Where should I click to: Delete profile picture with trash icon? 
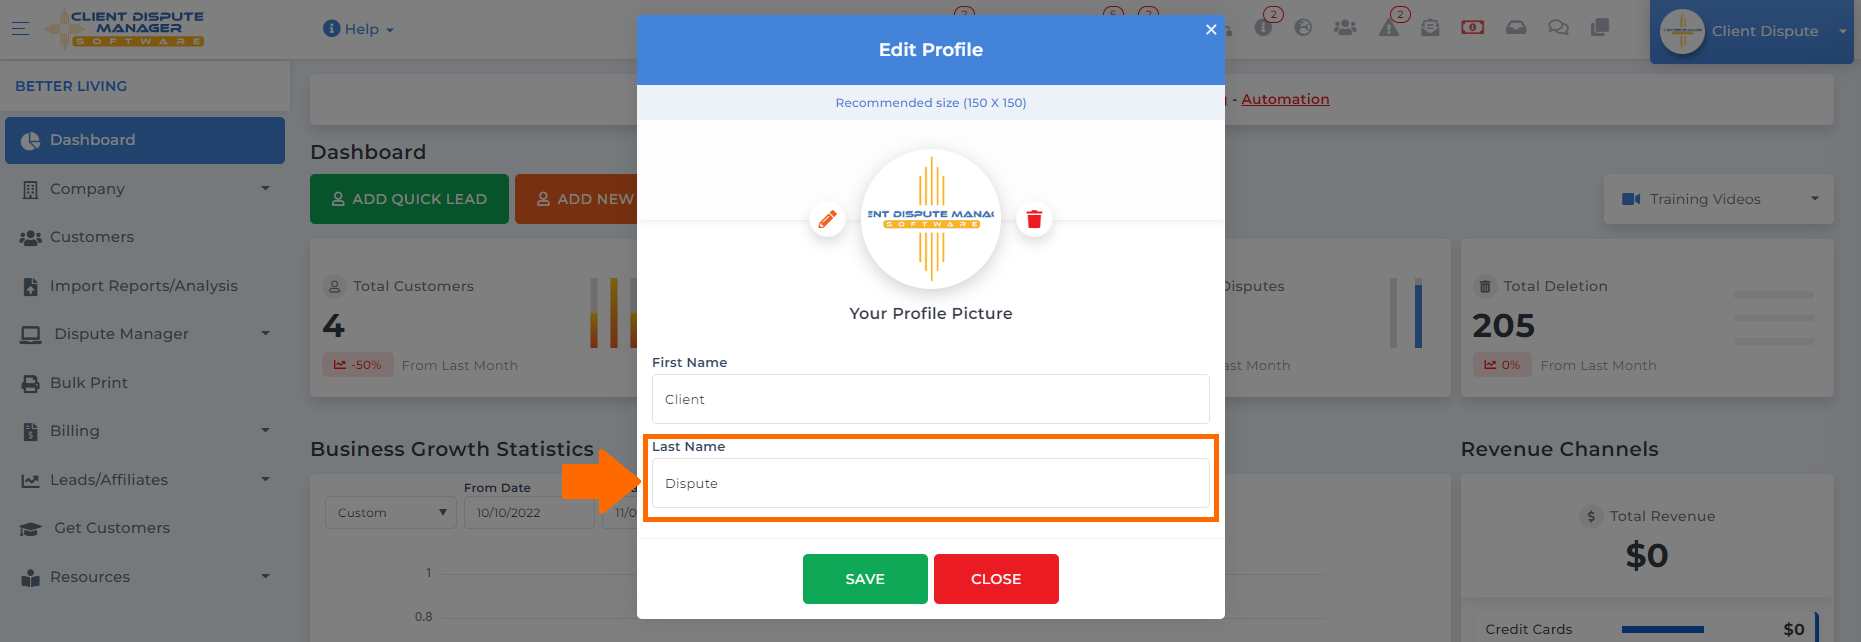pos(1034,219)
